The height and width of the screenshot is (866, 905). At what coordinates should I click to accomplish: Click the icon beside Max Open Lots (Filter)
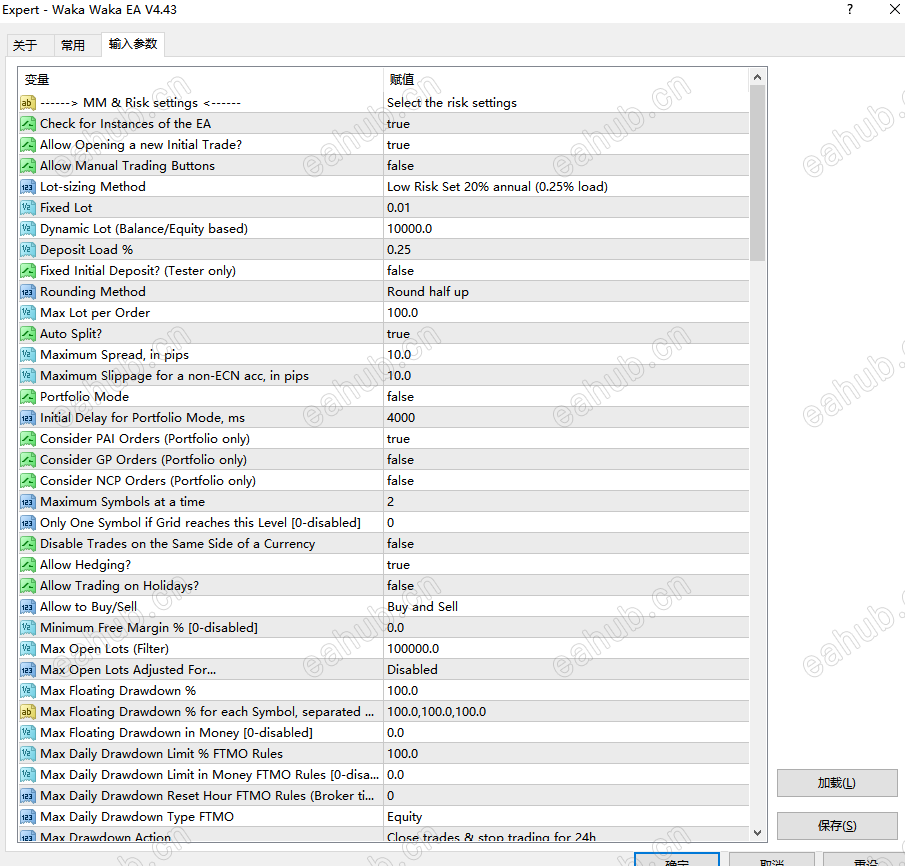28,649
